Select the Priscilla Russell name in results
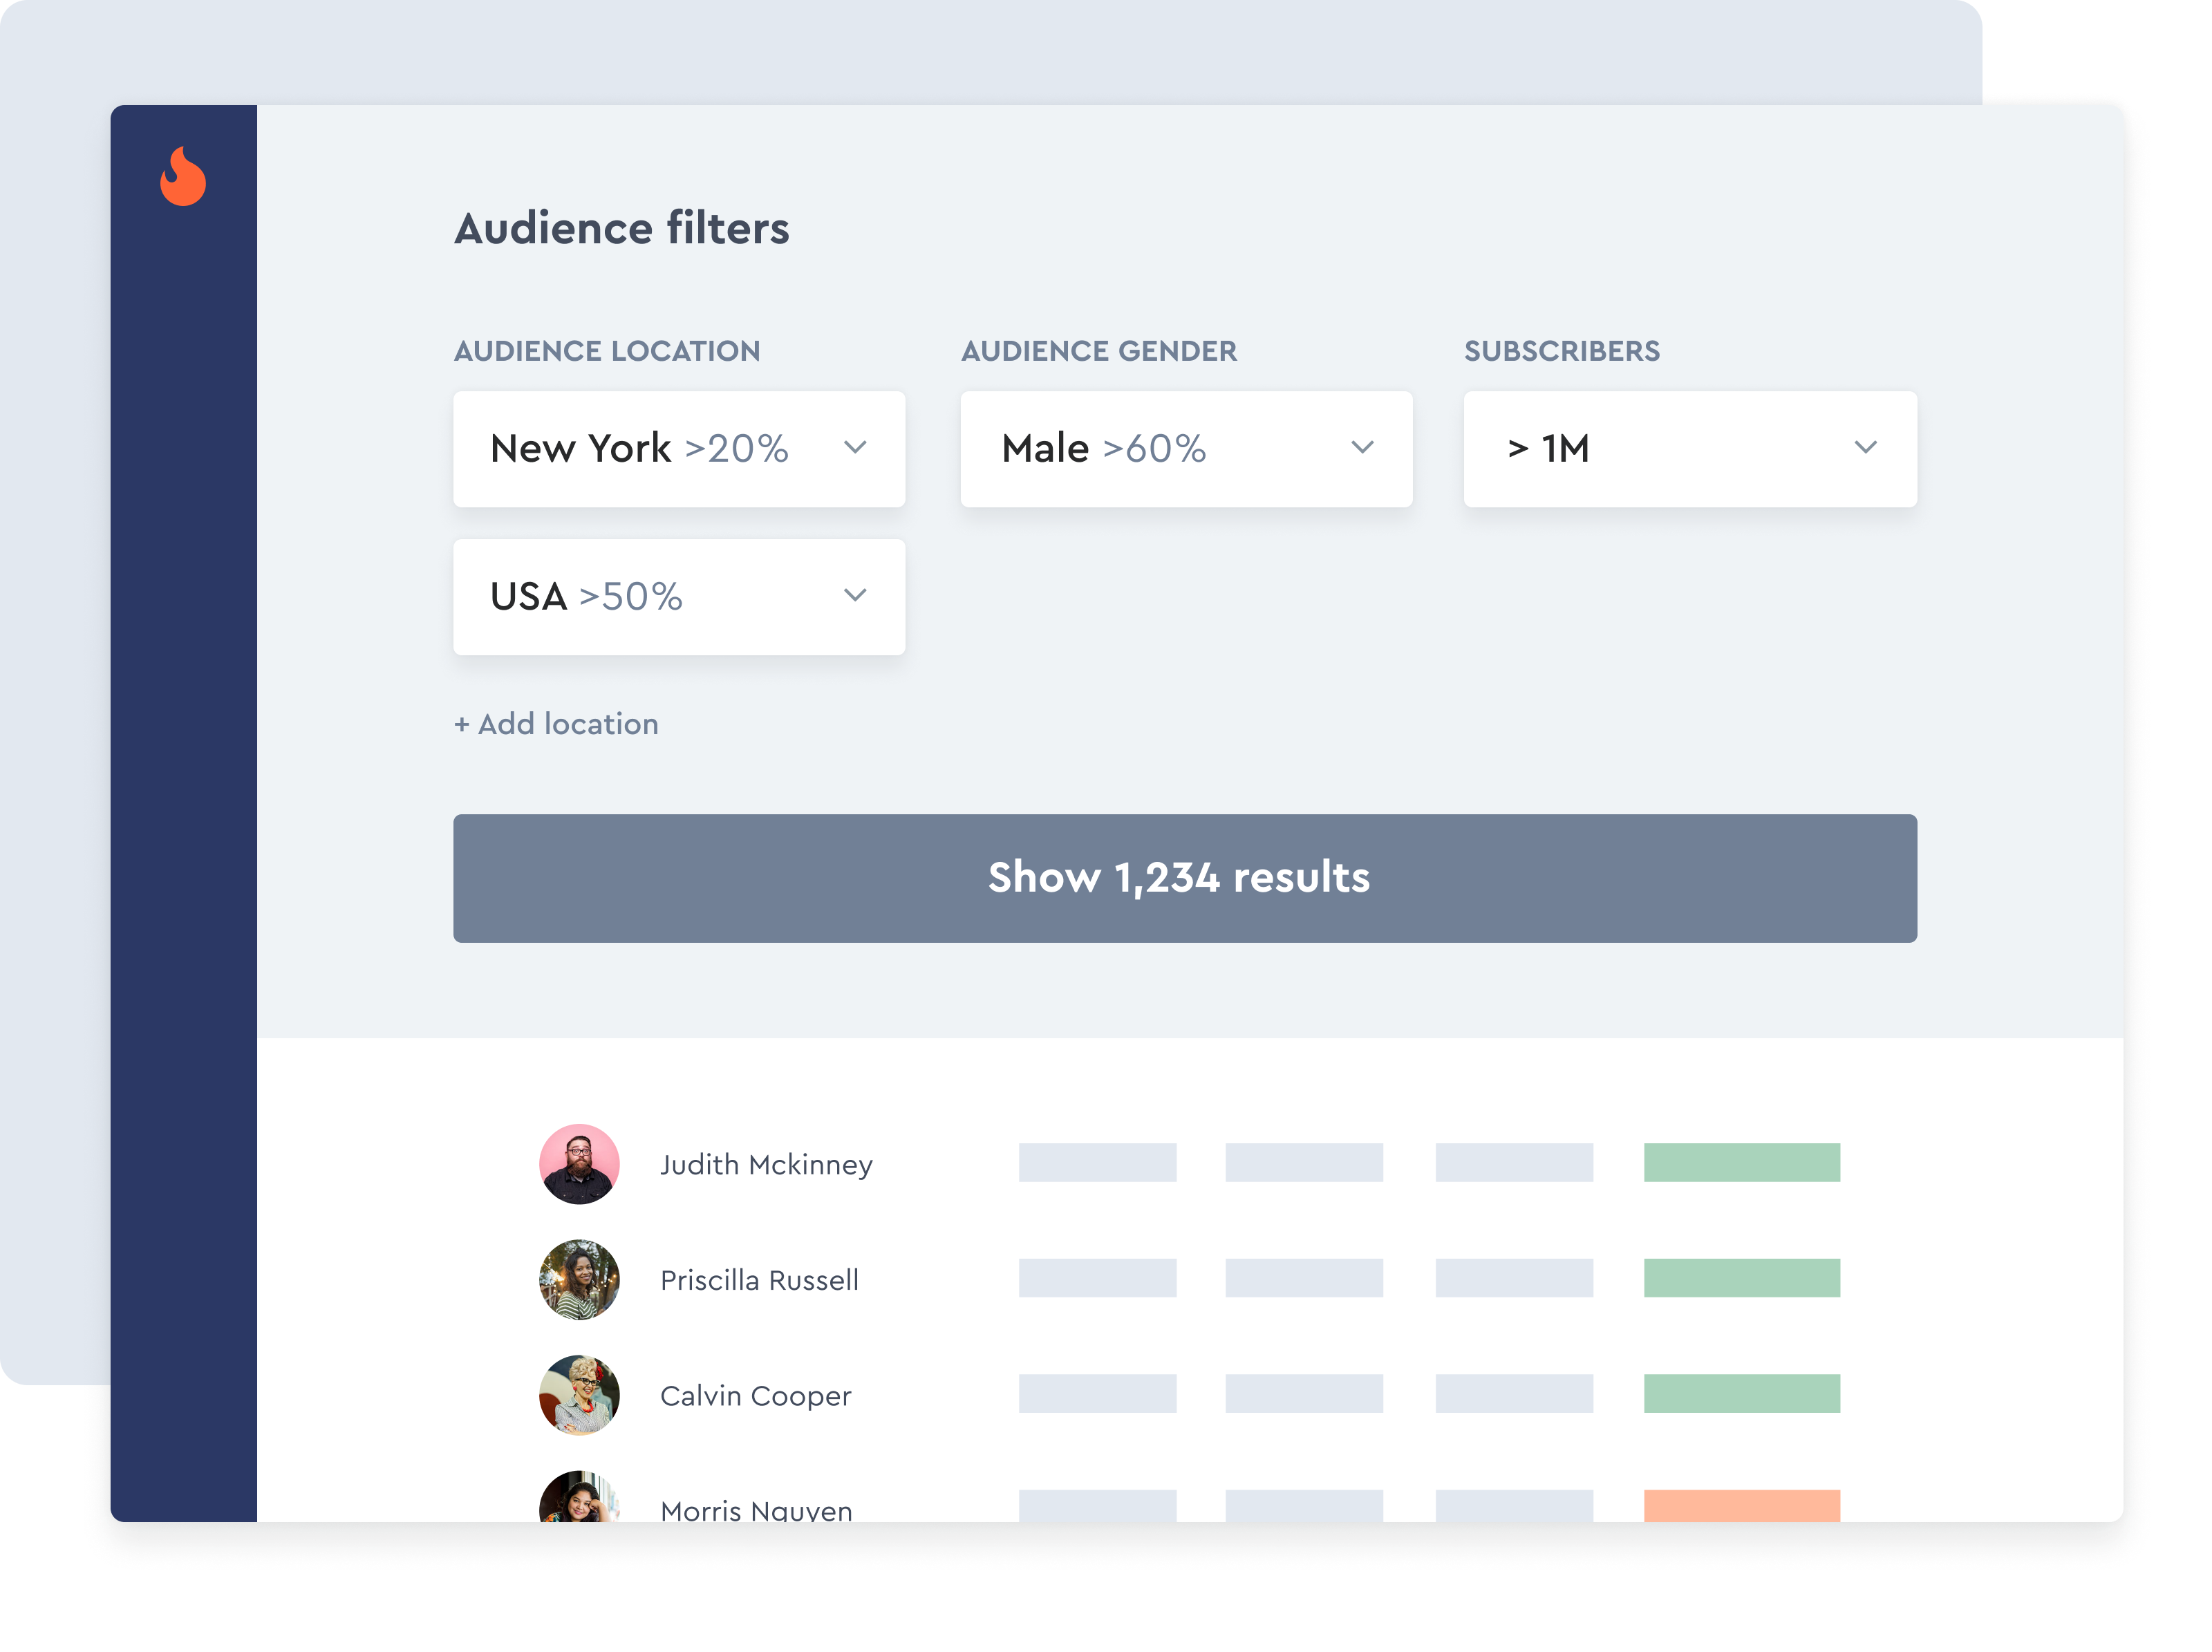 click(759, 1281)
